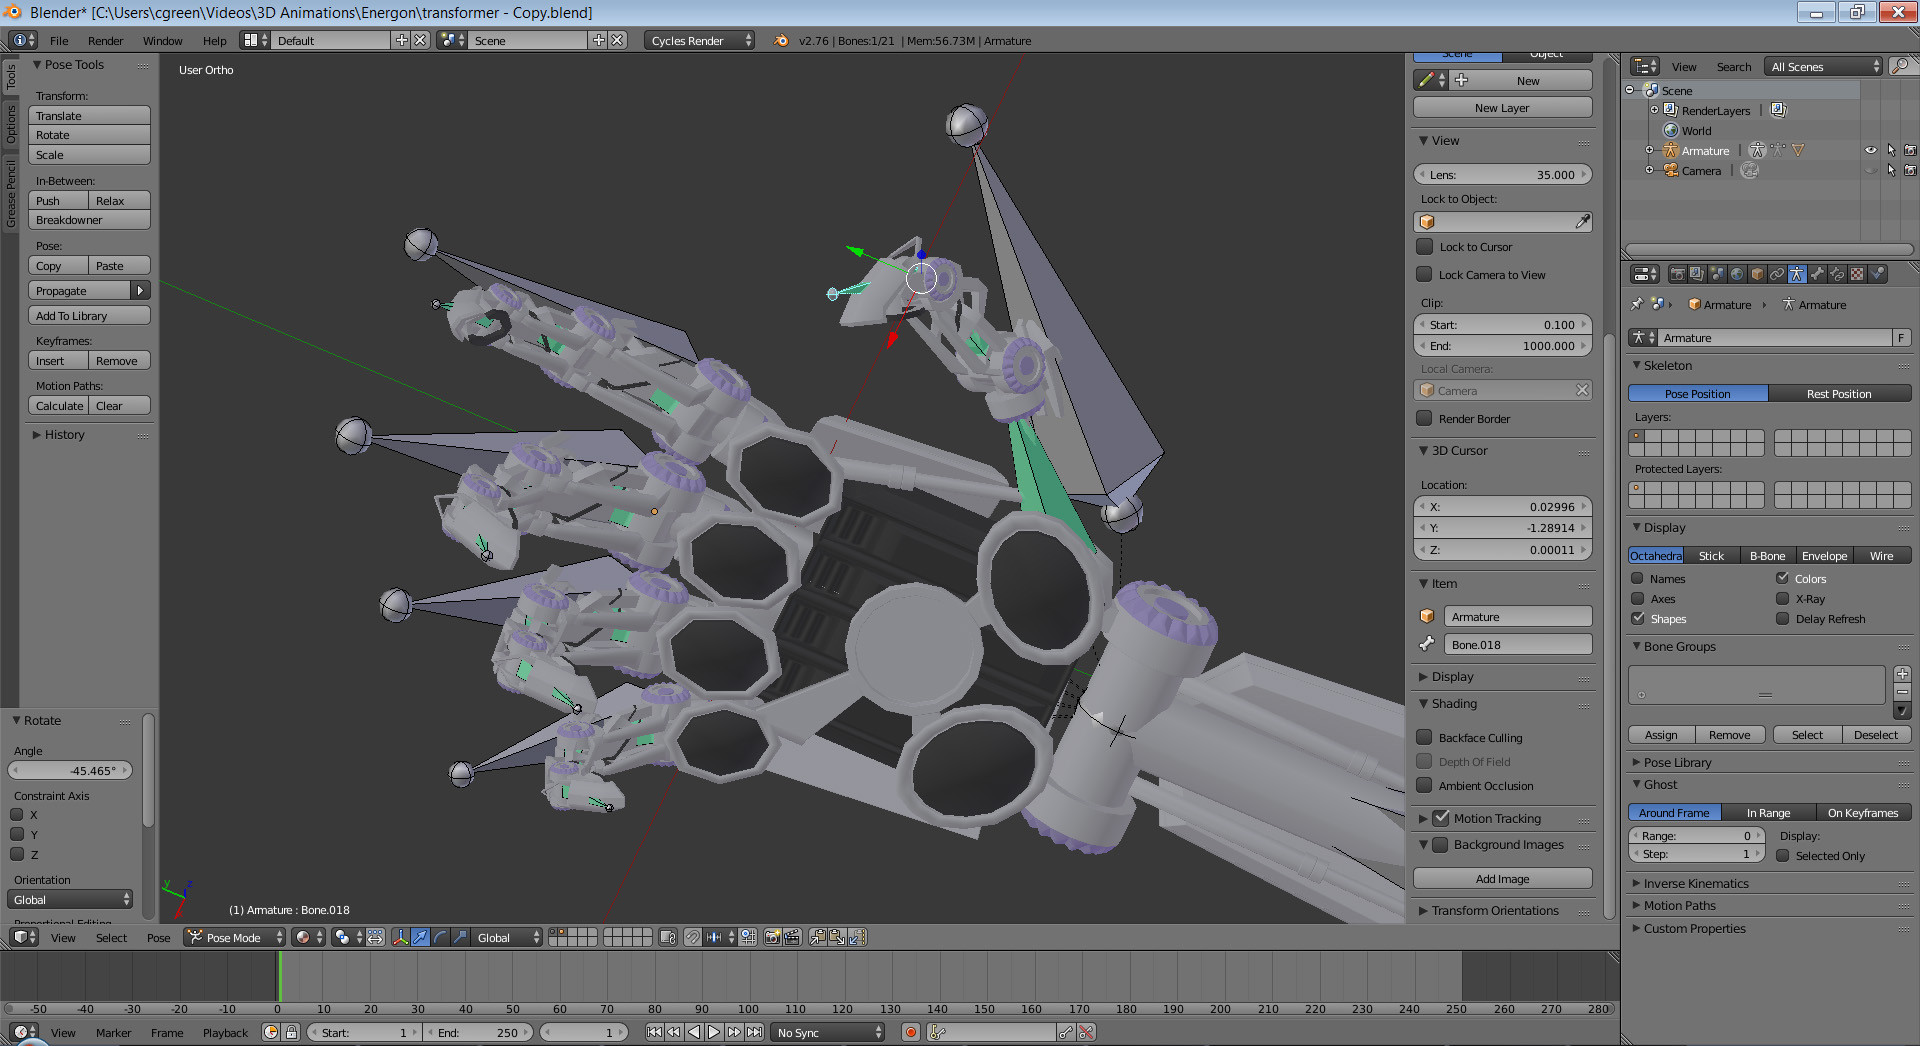The height and width of the screenshot is (1046, 1920).
Task: Click the Add Image button
Action: click(1502, 878)
